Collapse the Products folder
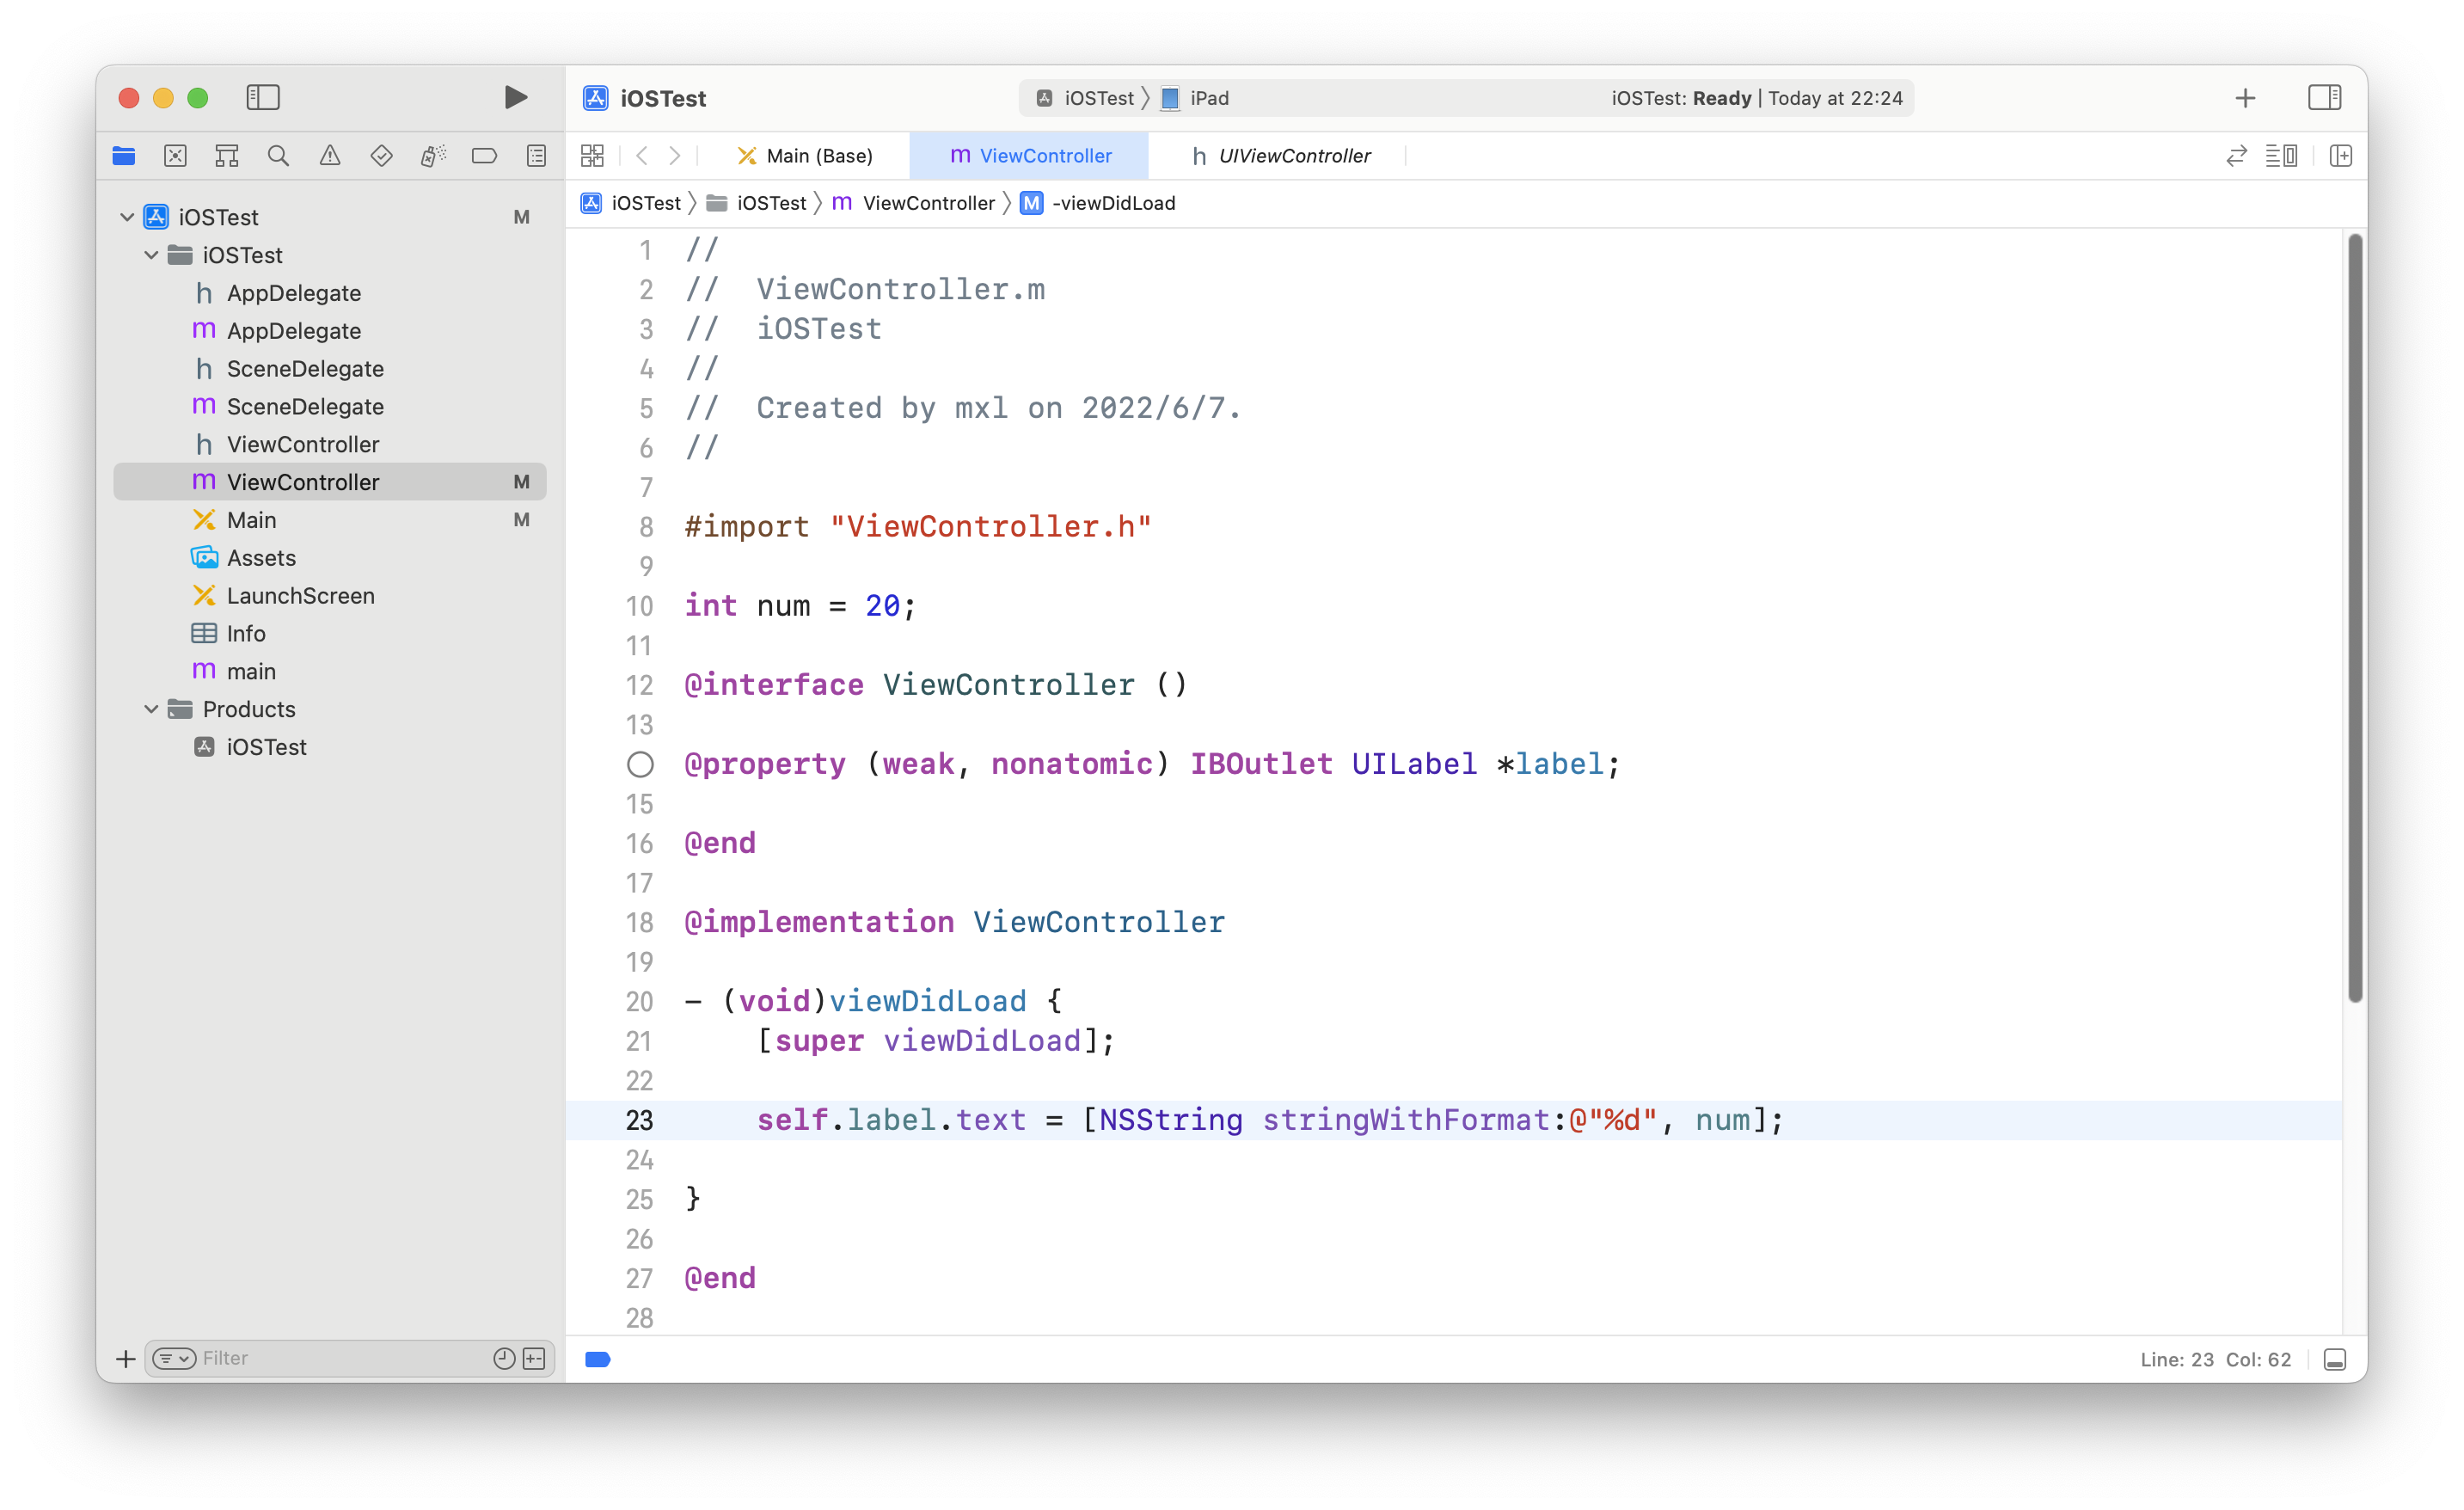Screen dimensions: 2464x1510 click(x=151, y=709)
